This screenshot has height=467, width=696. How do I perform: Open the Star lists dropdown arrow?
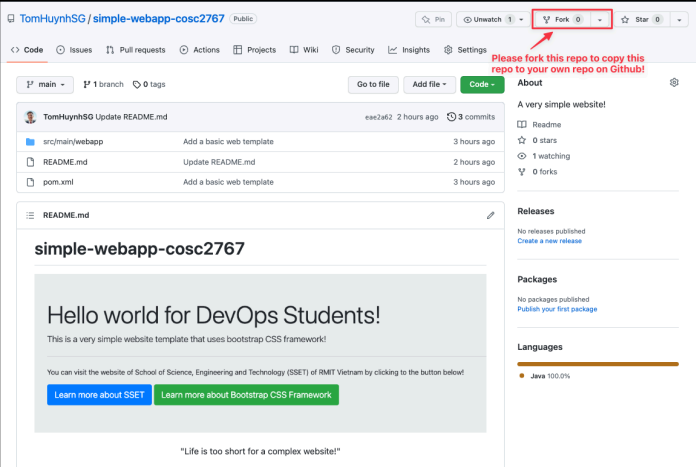[679, 20]
